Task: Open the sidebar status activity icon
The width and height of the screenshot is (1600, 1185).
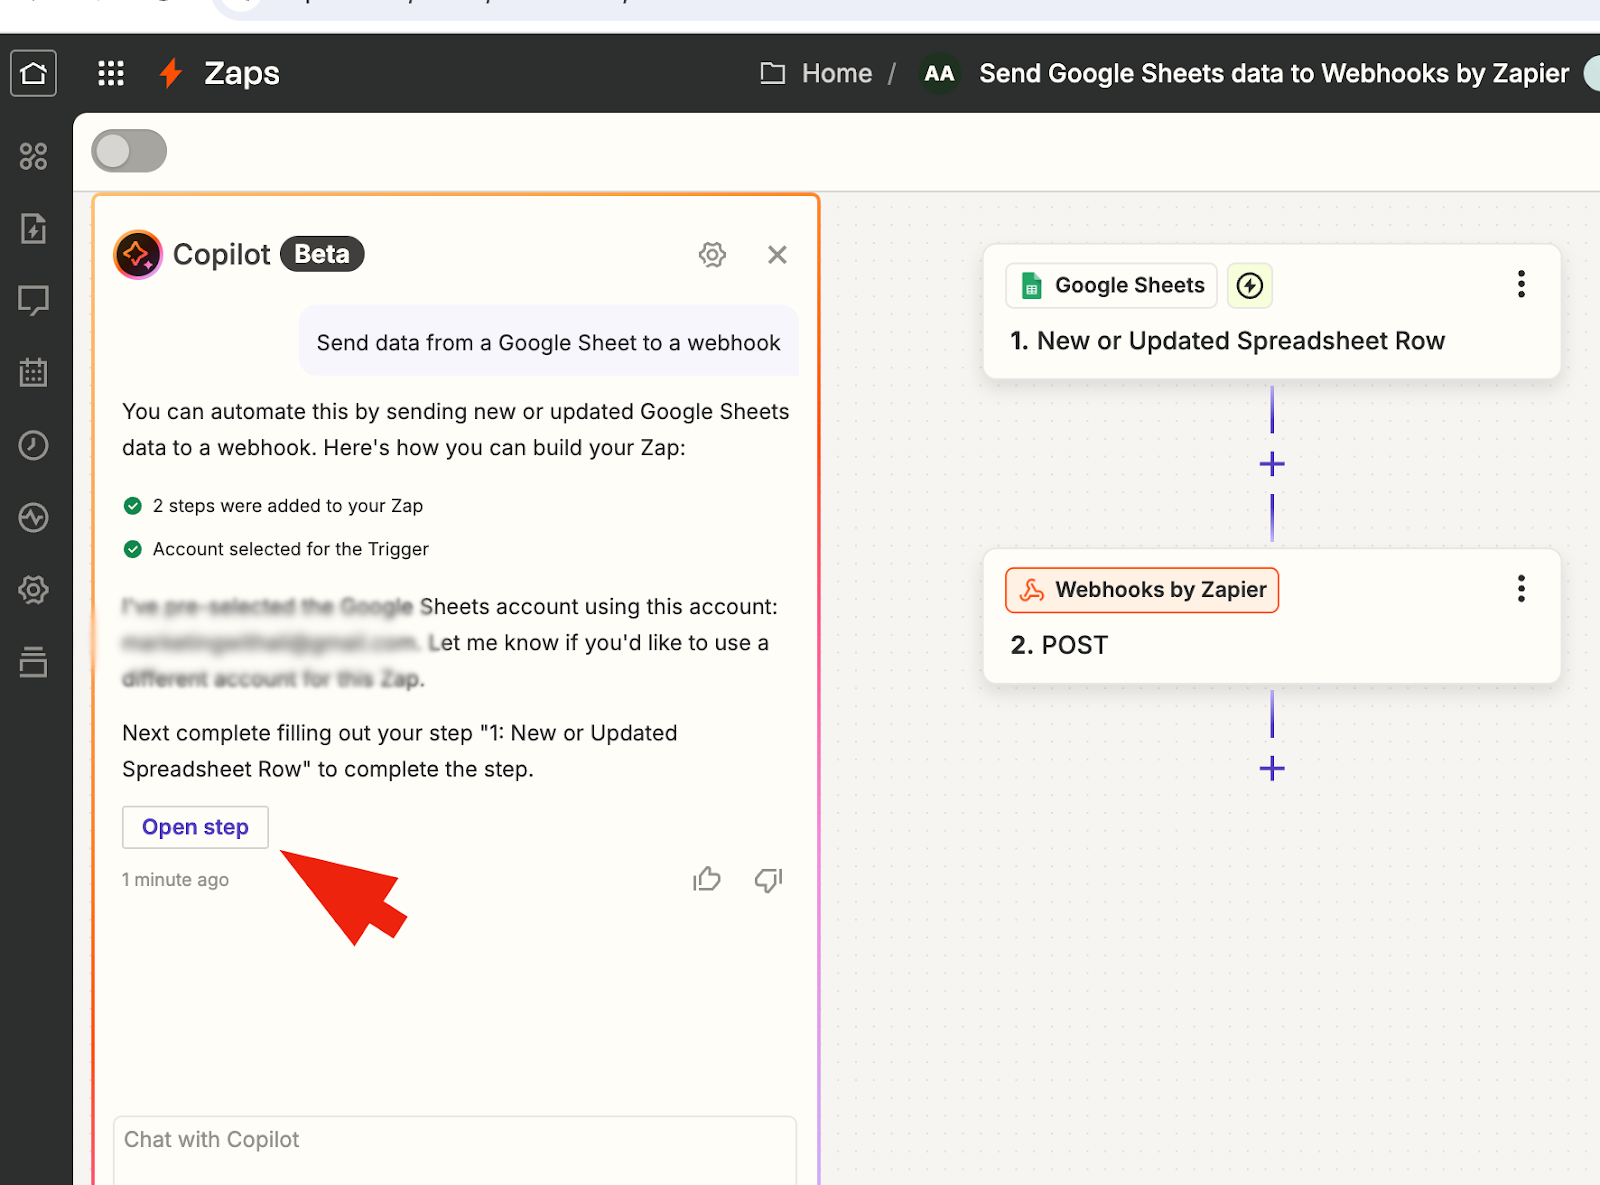Action: 33,518
